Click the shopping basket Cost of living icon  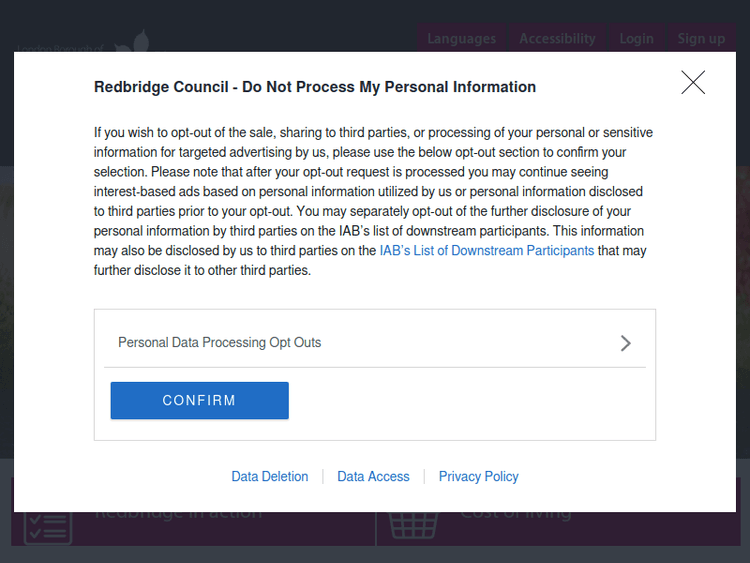[413, 525]
